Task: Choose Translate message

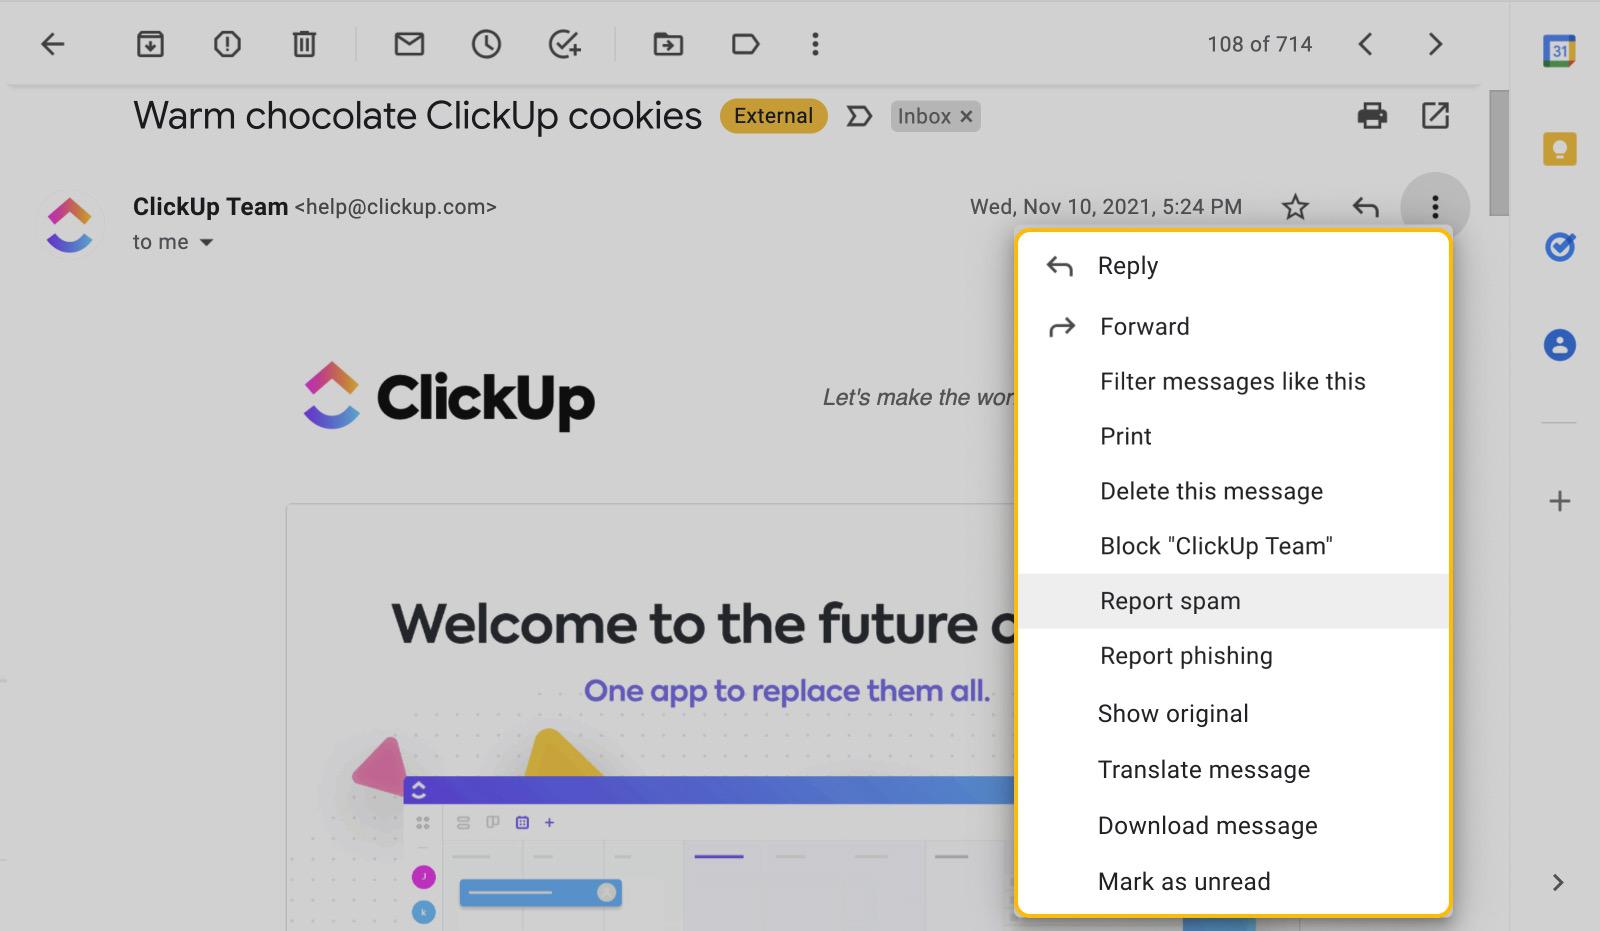Action: coord(1233,770)
